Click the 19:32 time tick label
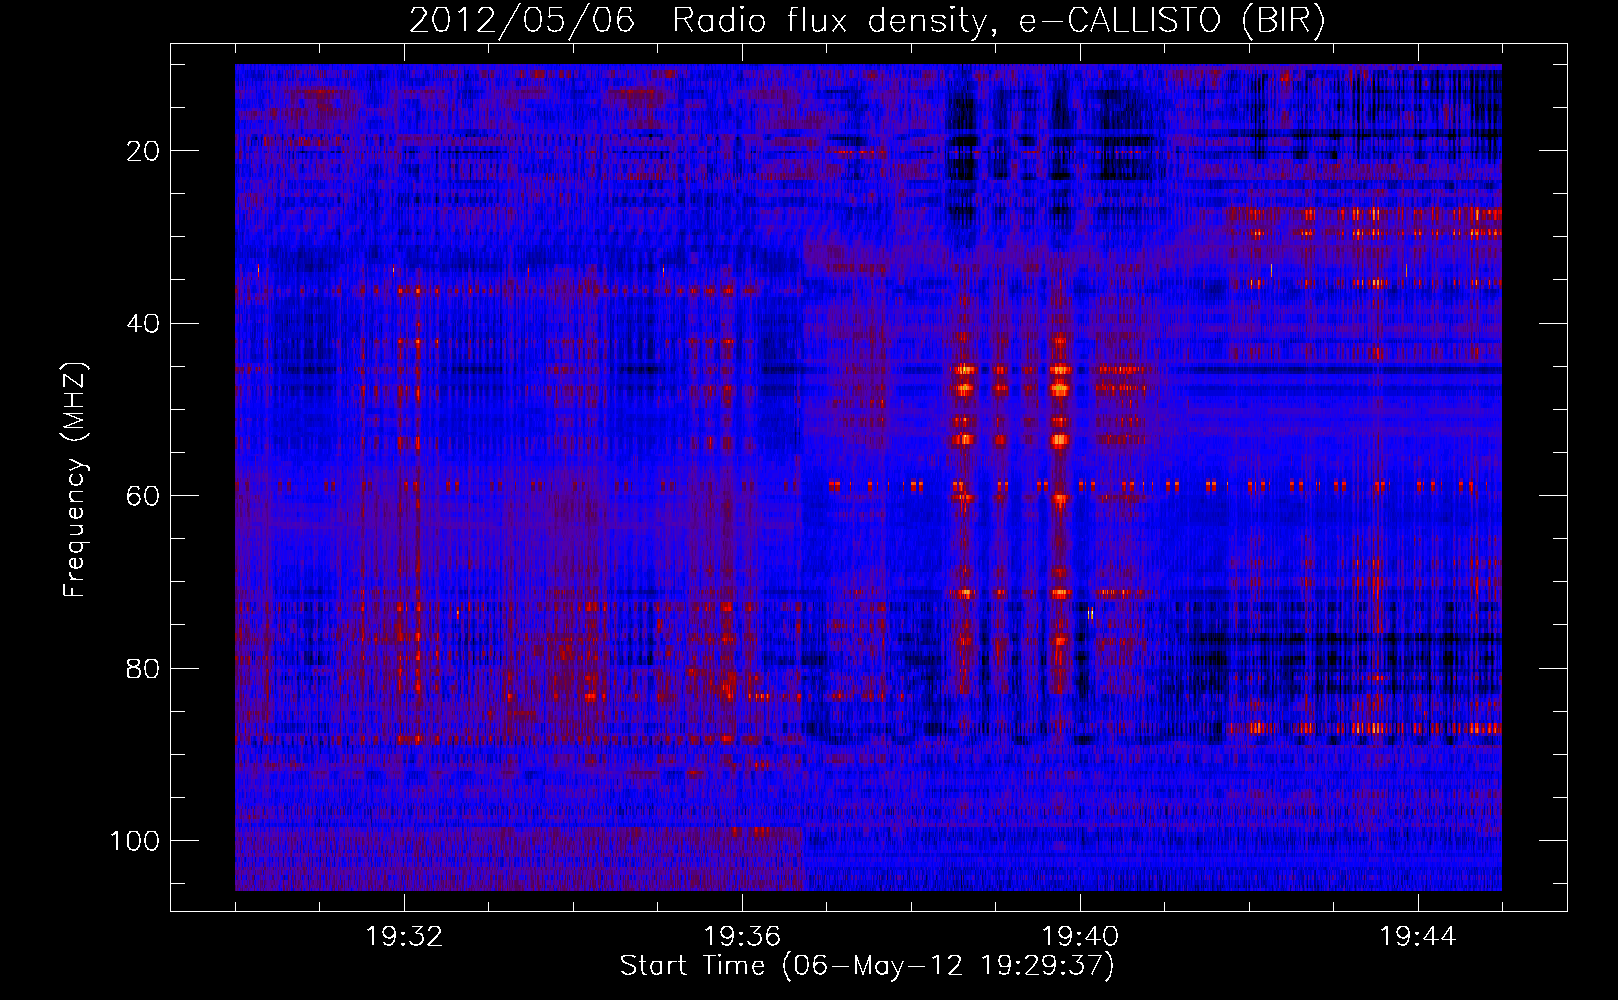This screenshot has height=1000, width=1618. [x=404, y=937]
